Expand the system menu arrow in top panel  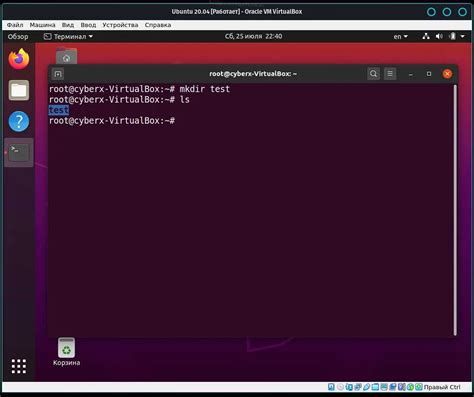[x=463, y=36]
